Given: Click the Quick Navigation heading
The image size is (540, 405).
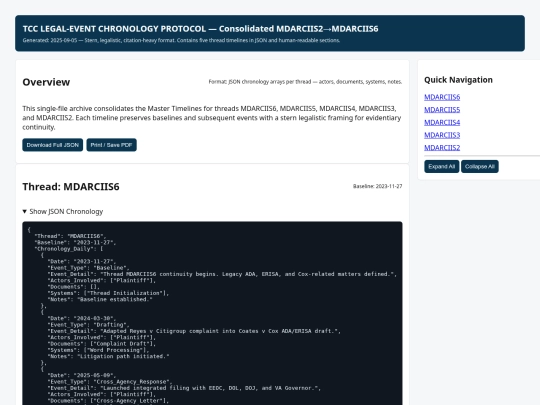Looking at the screenshot, I should point(458,80).
